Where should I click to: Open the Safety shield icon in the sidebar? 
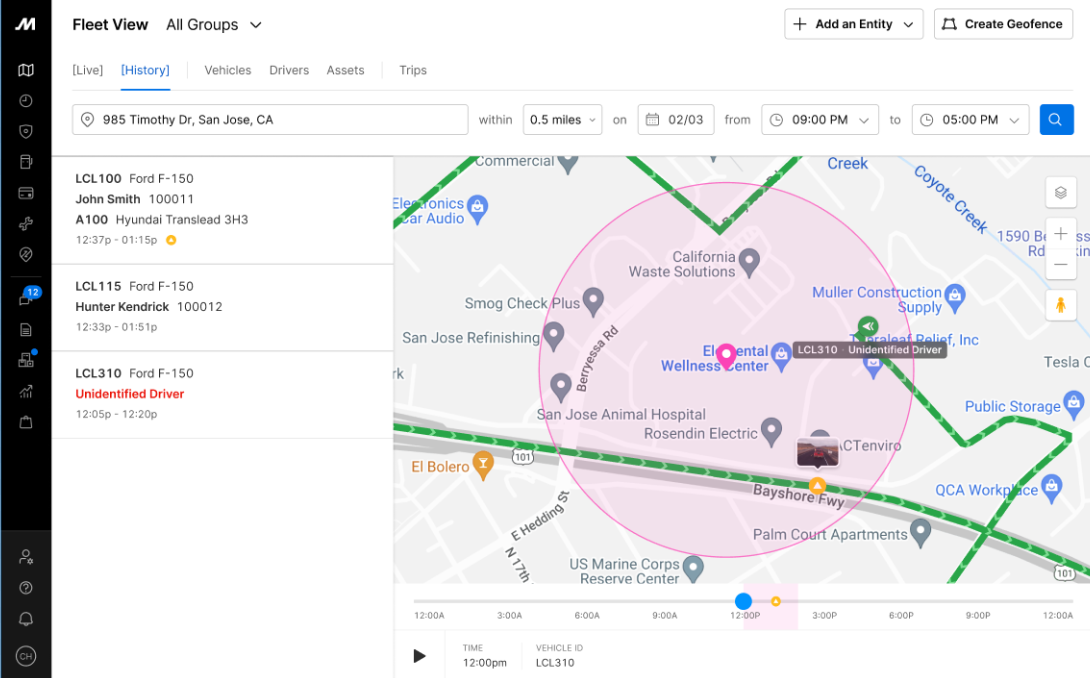[x=27, y=131]
